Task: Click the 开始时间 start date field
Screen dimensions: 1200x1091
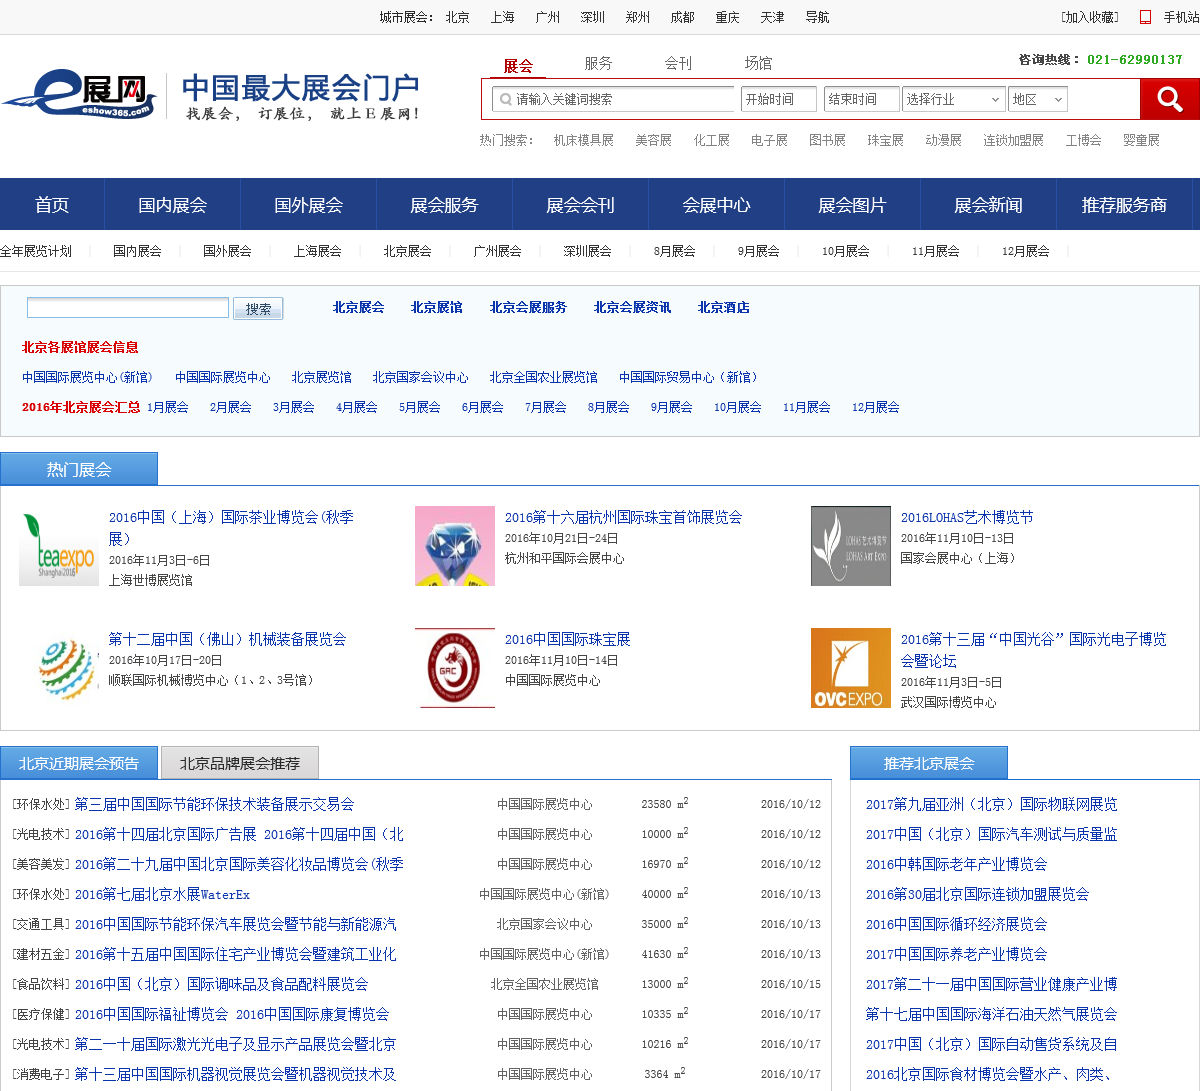Action: click(x=779, y=99)
